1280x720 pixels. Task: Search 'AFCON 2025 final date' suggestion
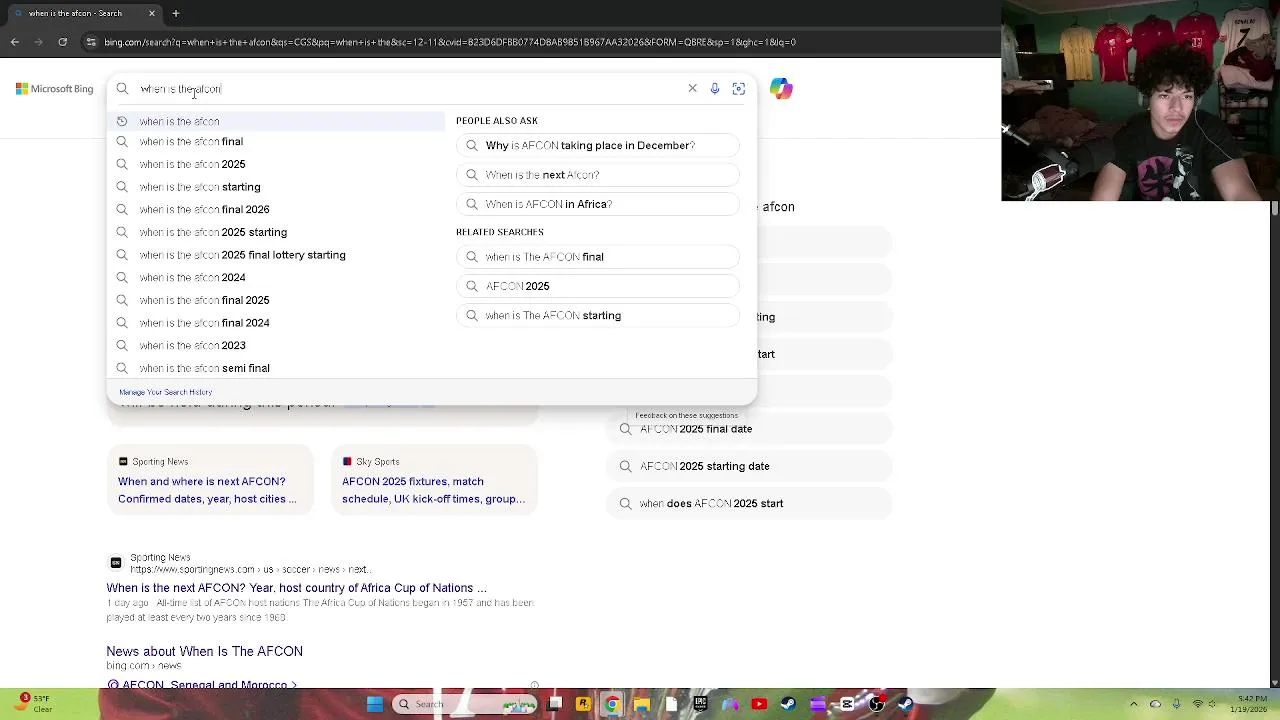[749, 429]
